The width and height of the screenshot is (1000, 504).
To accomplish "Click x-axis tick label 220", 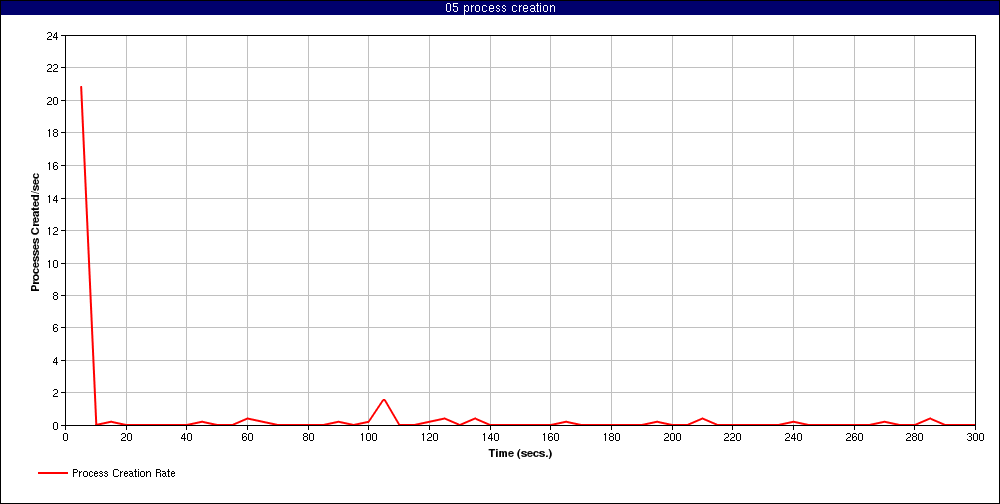I will click(x=732, y=437).
